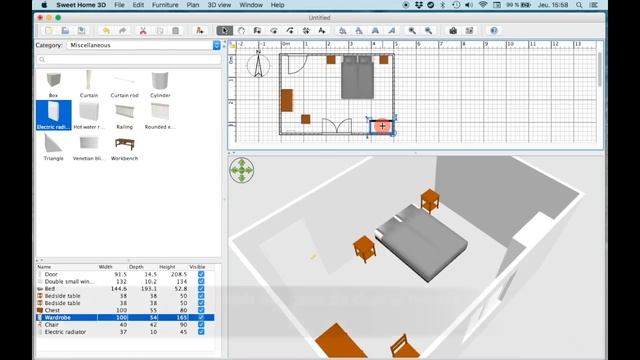
Task: Click the Wi-Fi status icon
Action: [x=483, y=5]
